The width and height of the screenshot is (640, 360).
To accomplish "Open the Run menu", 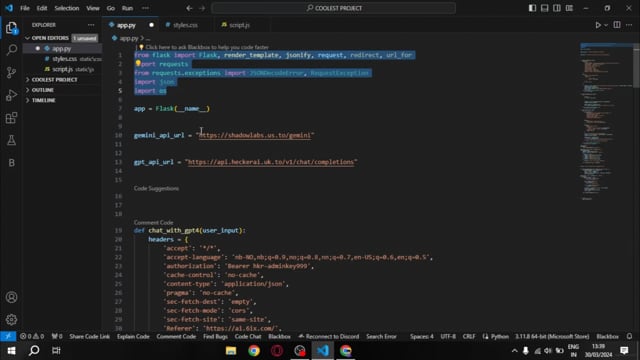I will pyautogui.click(x=127, y=8).
